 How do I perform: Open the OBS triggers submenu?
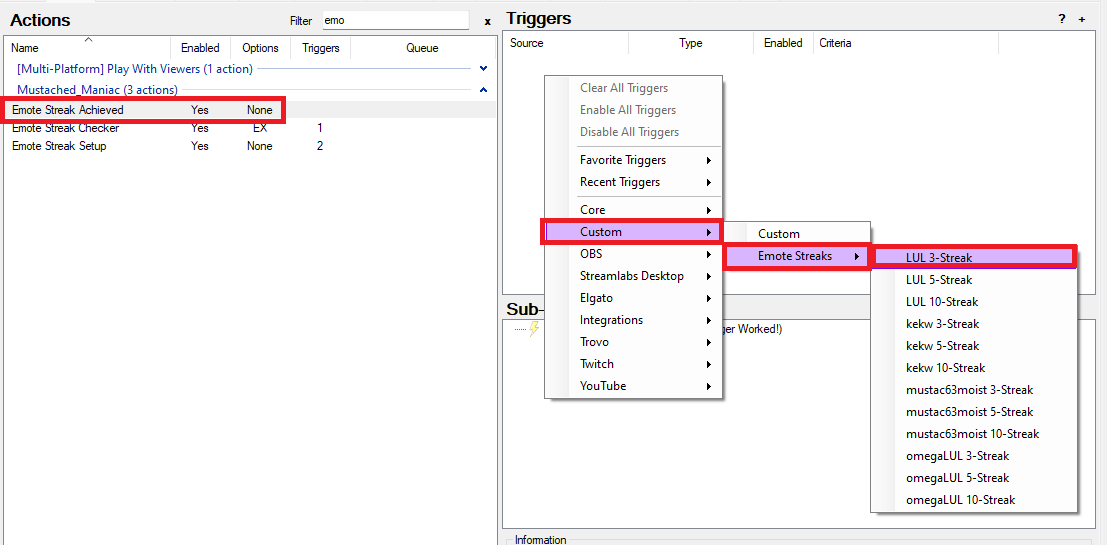coord(633,253)
